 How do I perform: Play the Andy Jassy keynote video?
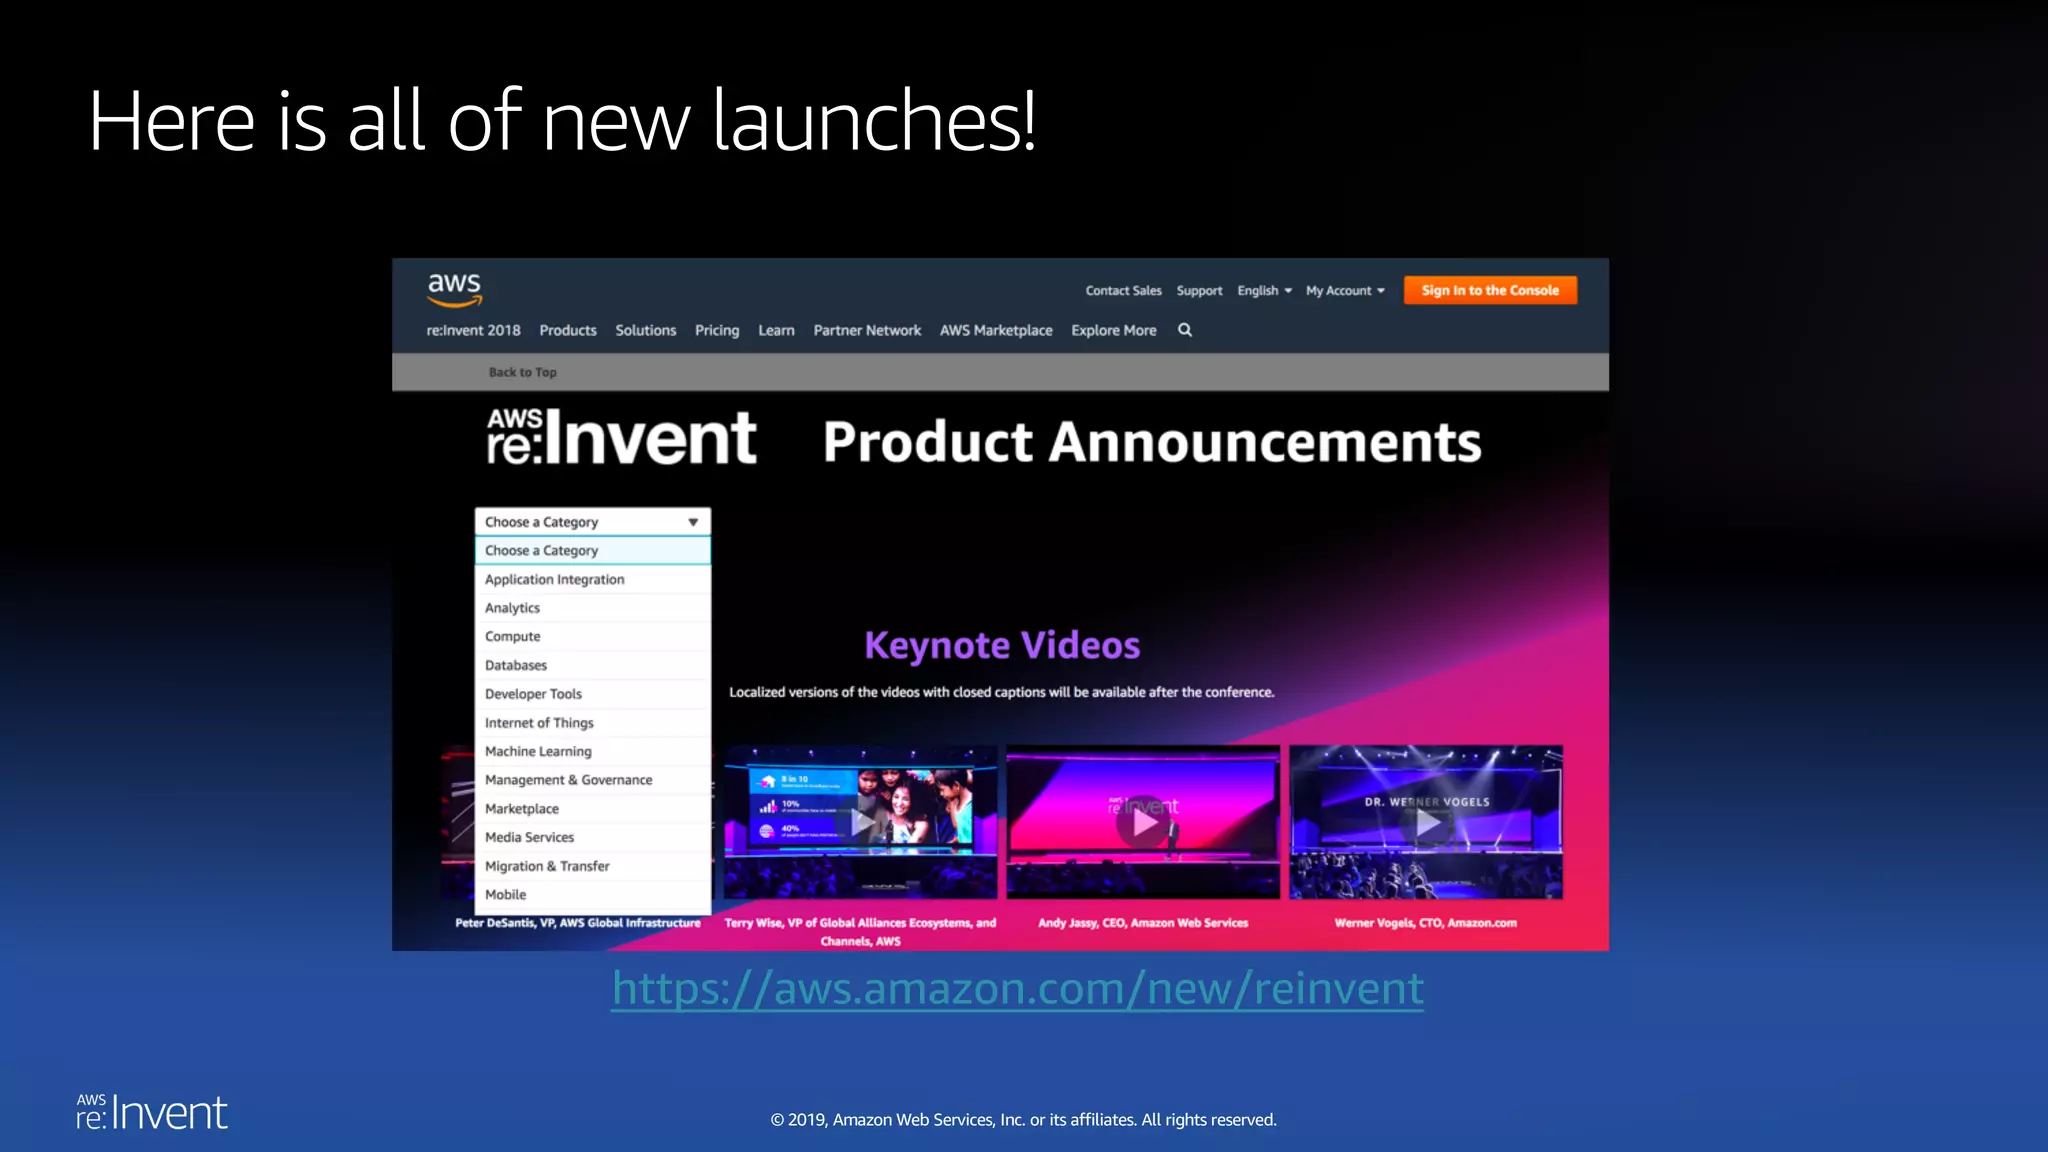tap(1143, 822)
